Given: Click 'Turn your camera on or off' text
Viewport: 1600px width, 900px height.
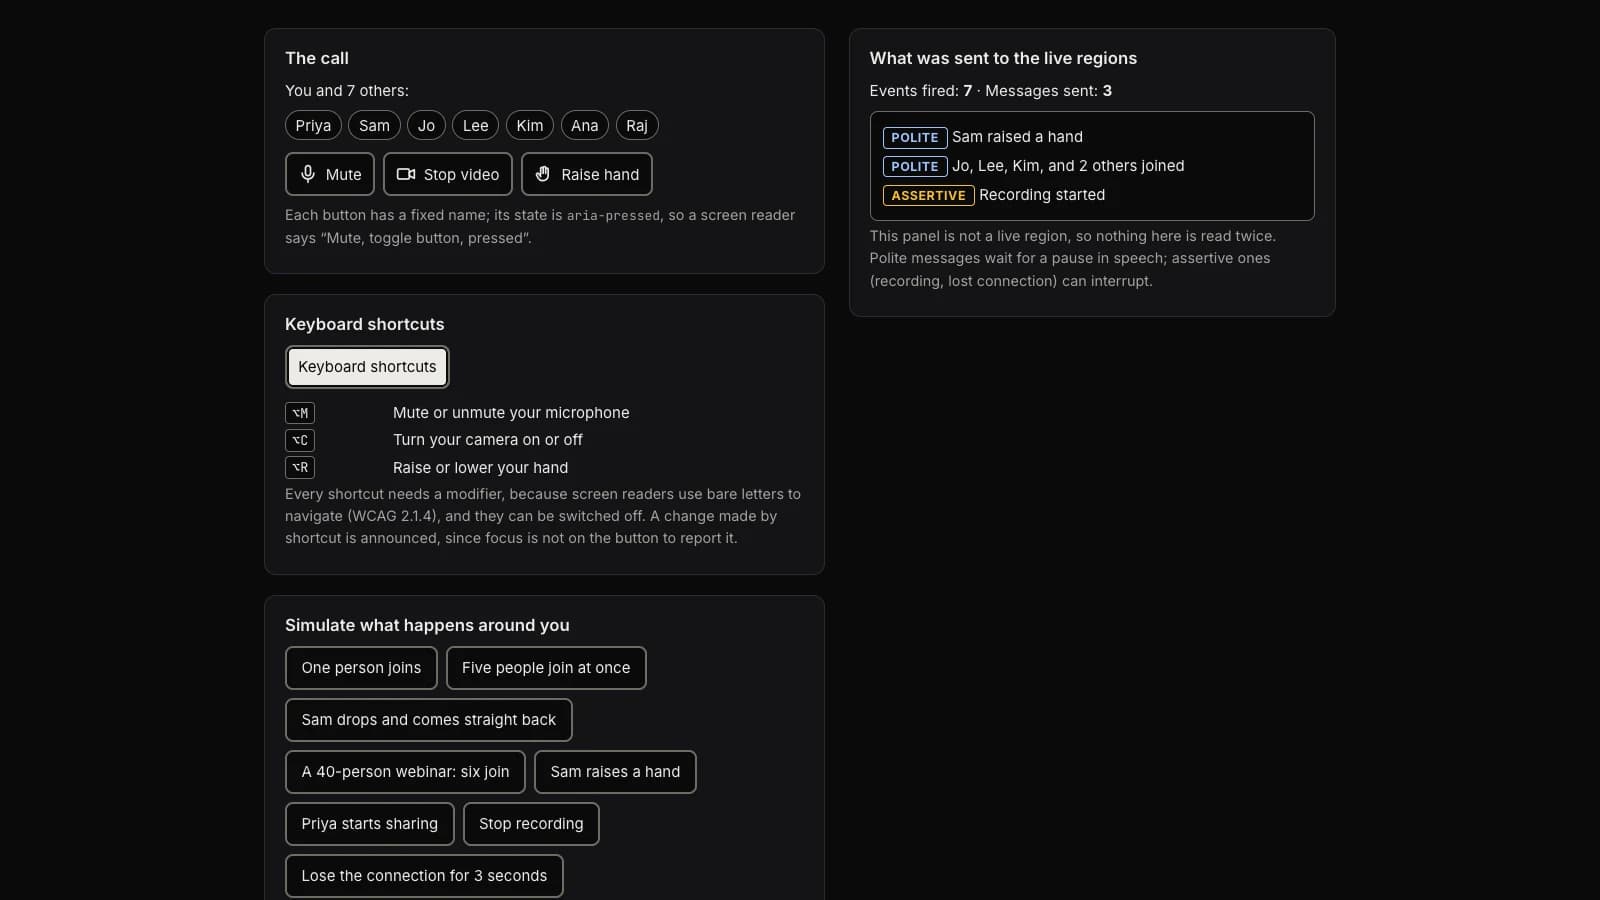Looking at the screenshot, I should click(488, 440).
